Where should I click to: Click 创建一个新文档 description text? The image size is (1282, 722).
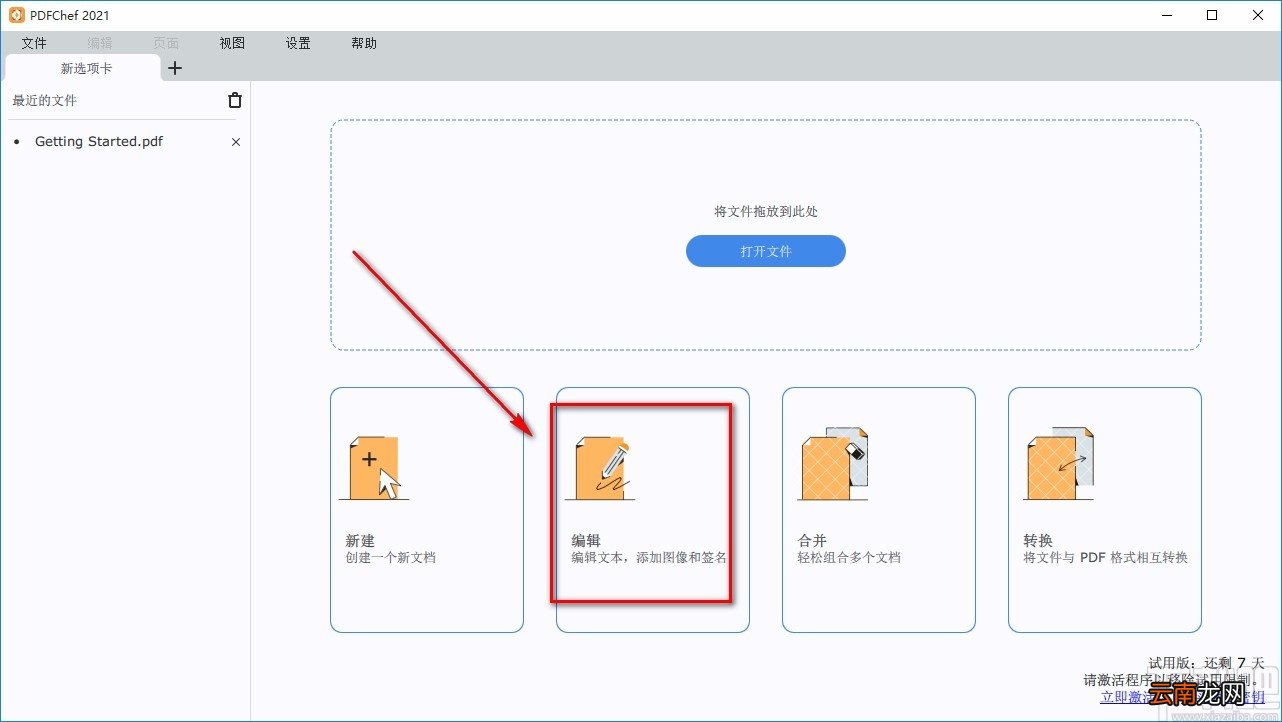tap(391, 558)
